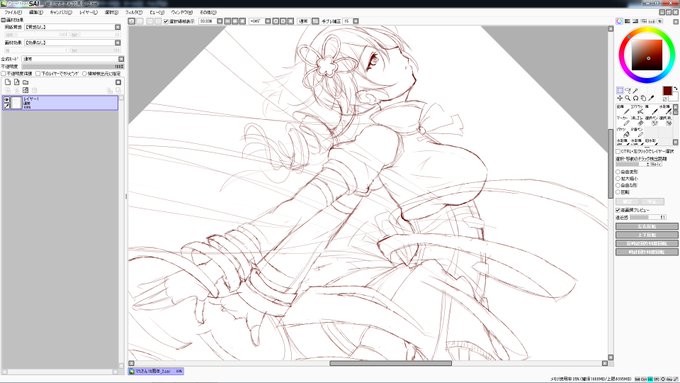This screenshot has height=383, width=680.
Task: Adjust the layer 不透明度 opacity slider
Action: 73,66
